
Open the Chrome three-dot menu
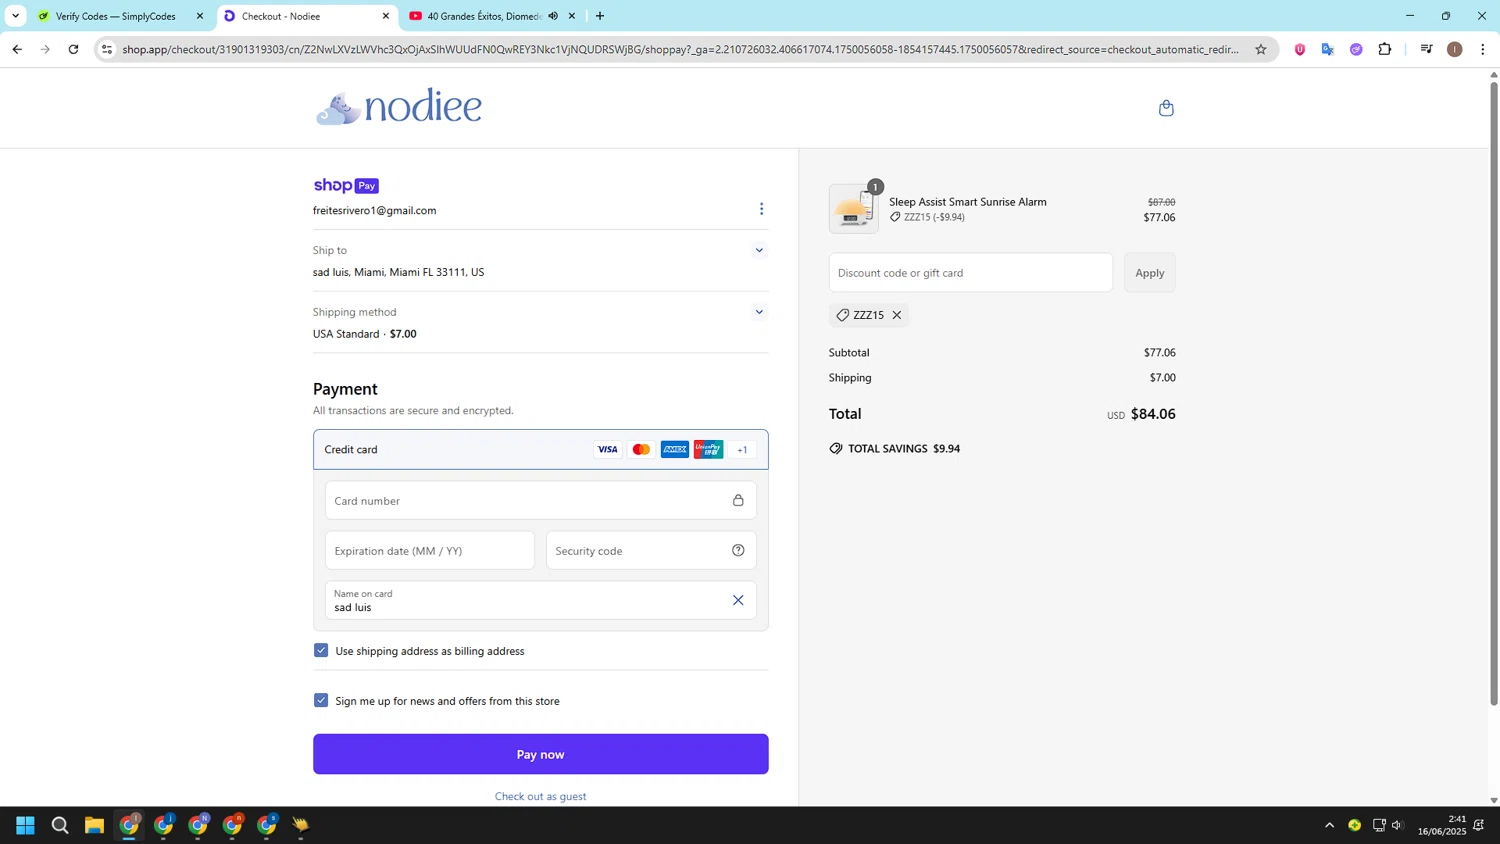[x=1483, y=49]
